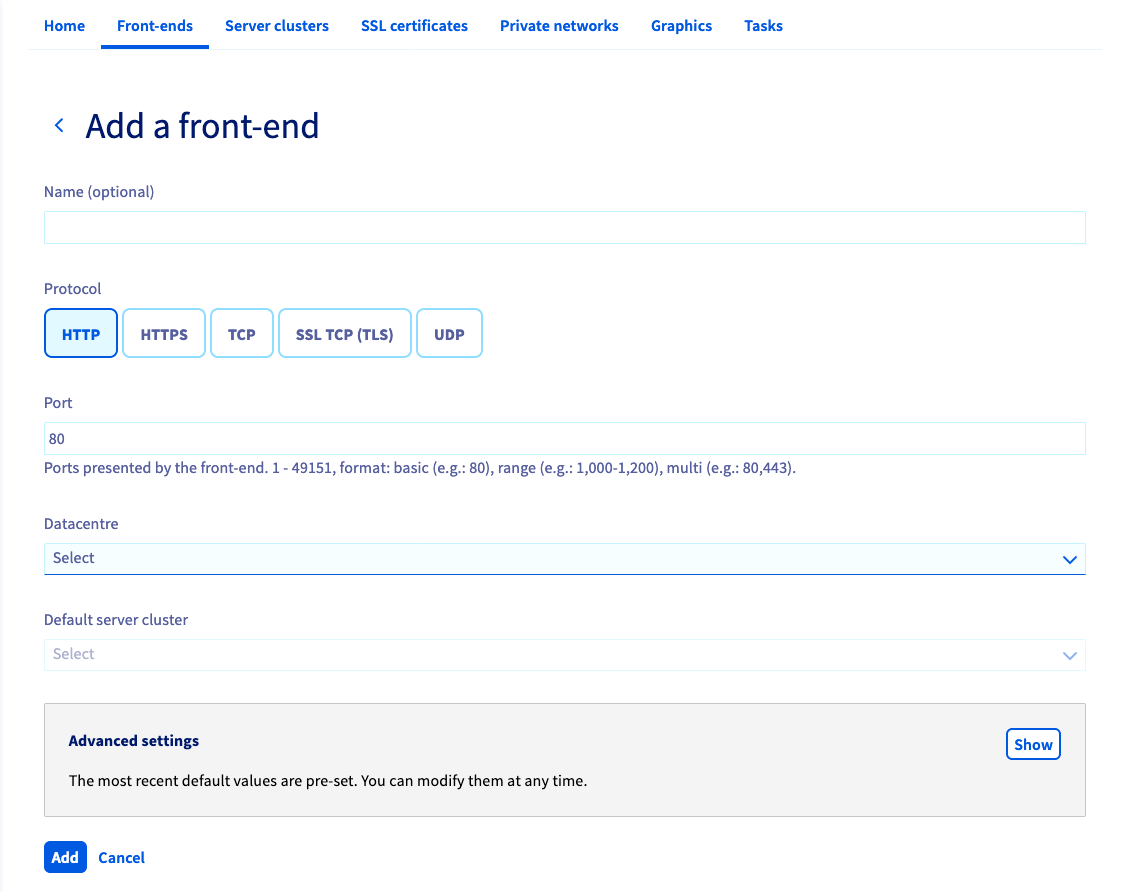Go to the Graphics tab
Image resolution: width=1126 pixels, height=892 pixels.
pos(681,25)
